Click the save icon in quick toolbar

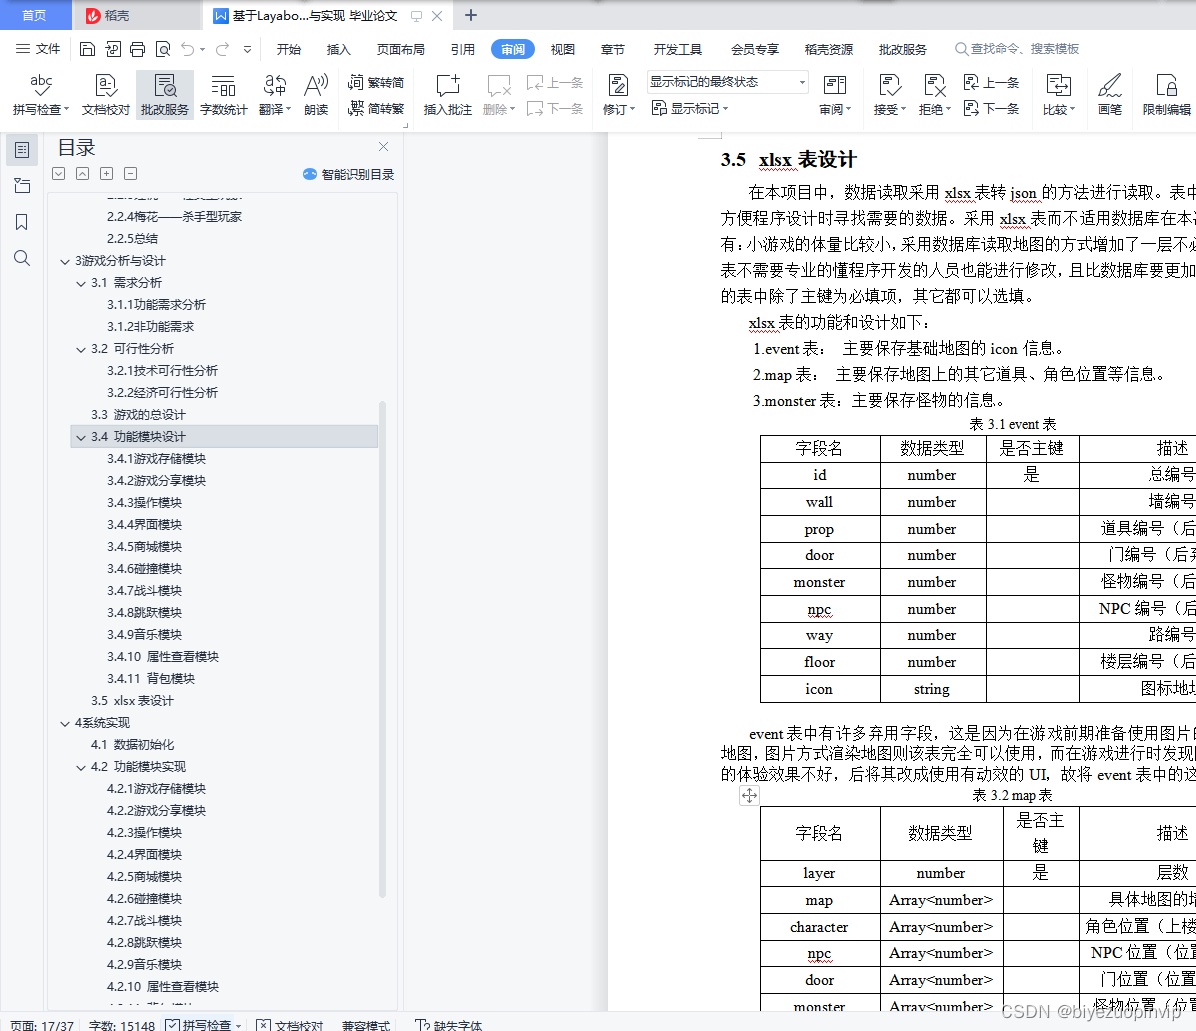pos(87,50)
